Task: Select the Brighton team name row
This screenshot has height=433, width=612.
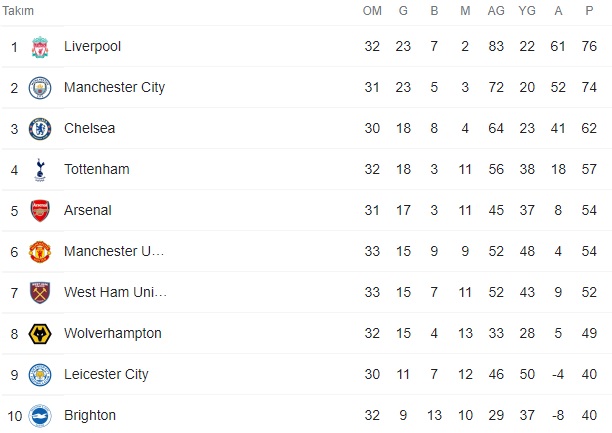Action: (89, 415)
